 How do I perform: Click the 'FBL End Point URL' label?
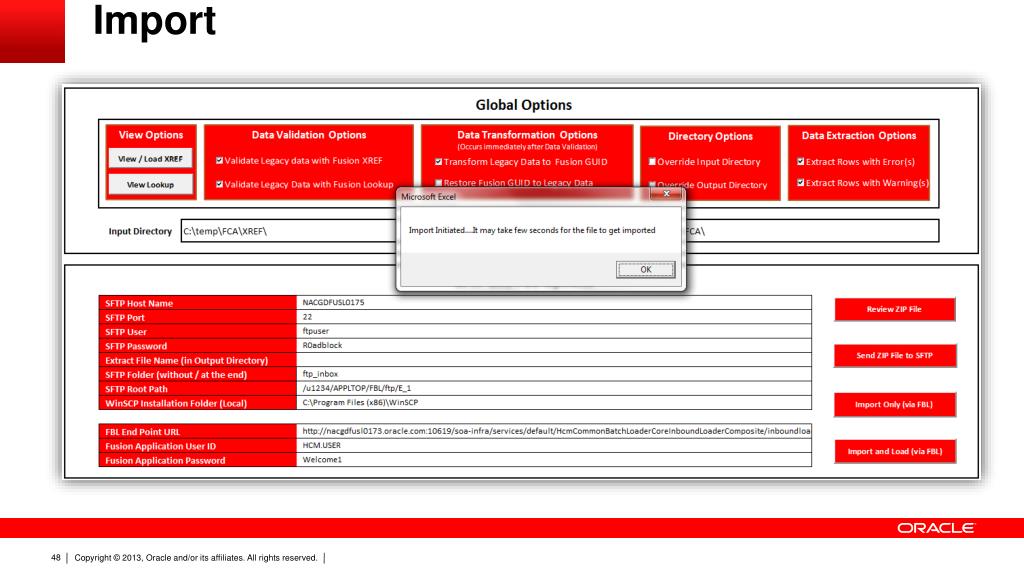(x=142, y=432)
